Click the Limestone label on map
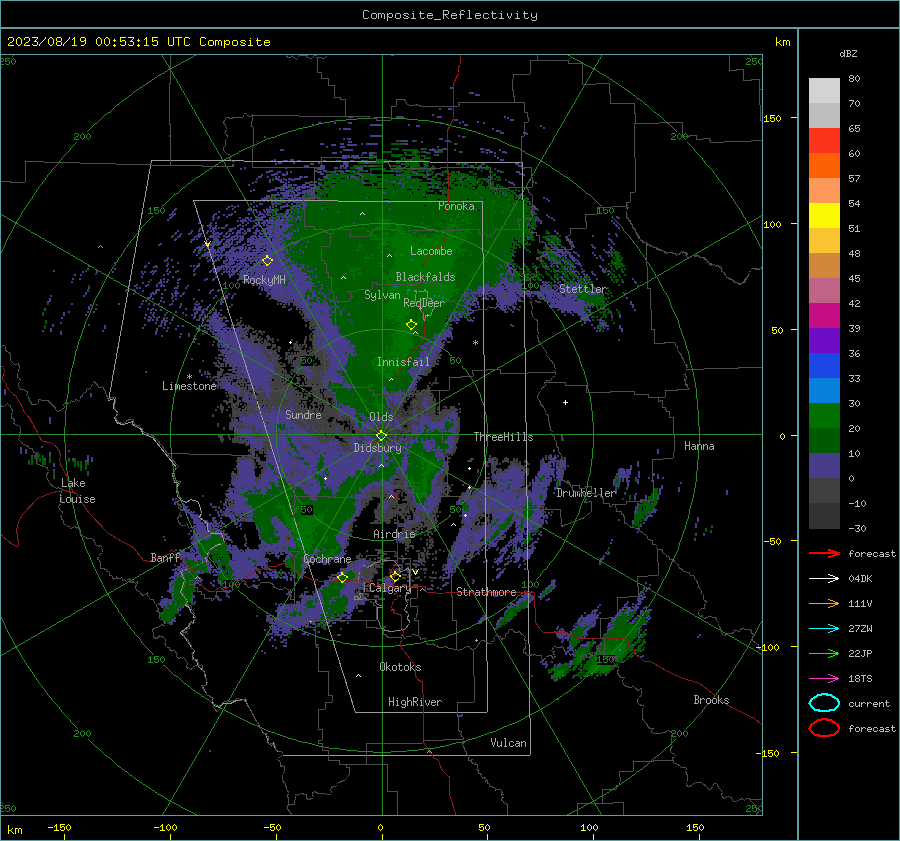 (189, 386)
